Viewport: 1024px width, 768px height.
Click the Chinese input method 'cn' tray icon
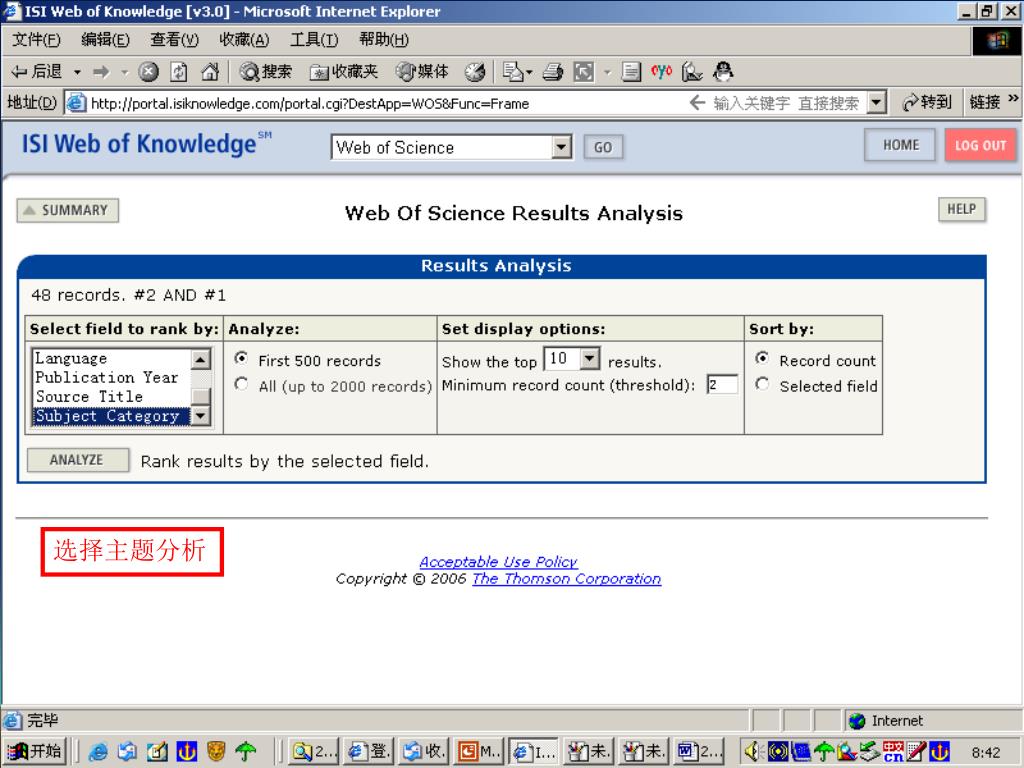pyautogui.click(x=893, y=752)
